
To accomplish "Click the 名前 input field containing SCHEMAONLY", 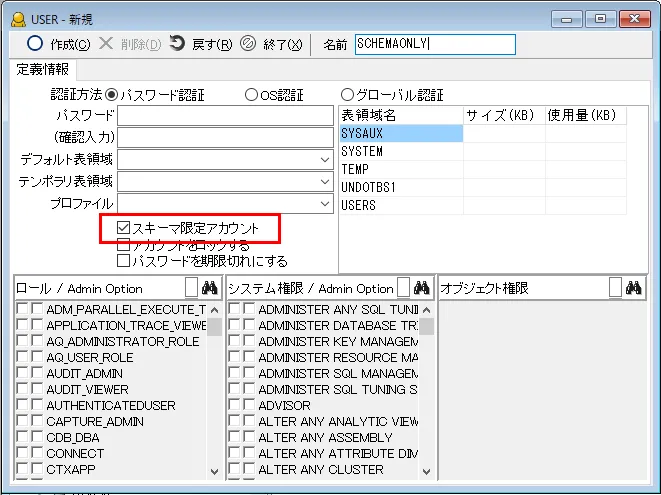I will pos(435,44).
